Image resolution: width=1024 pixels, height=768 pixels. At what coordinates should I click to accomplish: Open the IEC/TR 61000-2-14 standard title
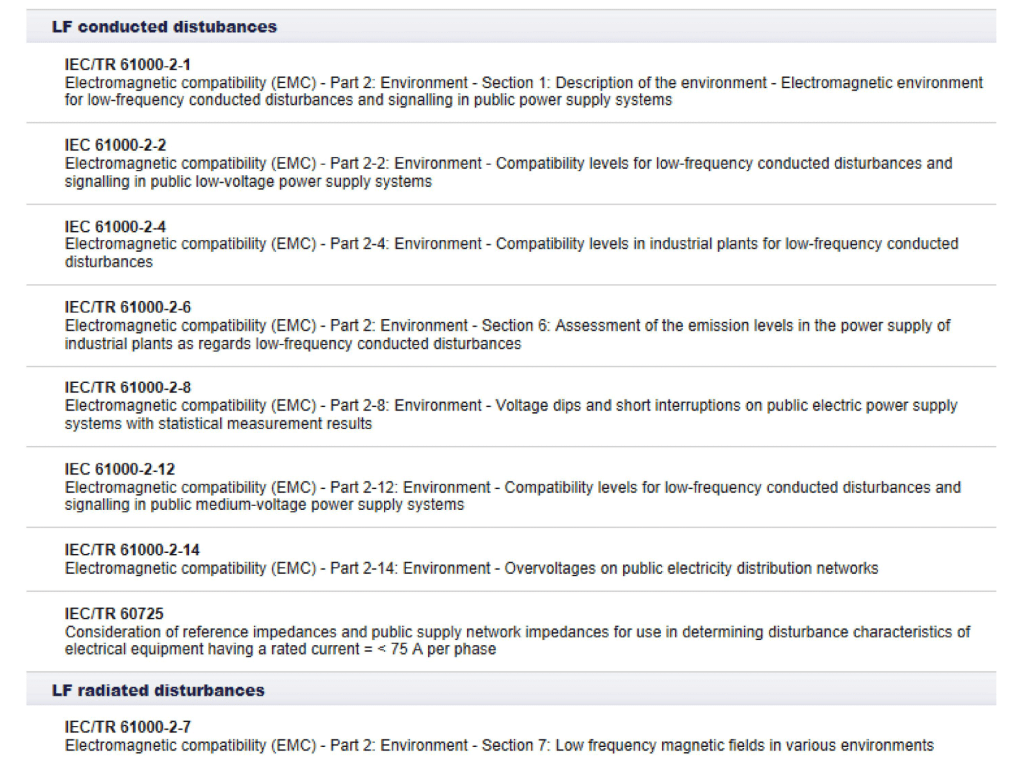[x=132, y=550]
